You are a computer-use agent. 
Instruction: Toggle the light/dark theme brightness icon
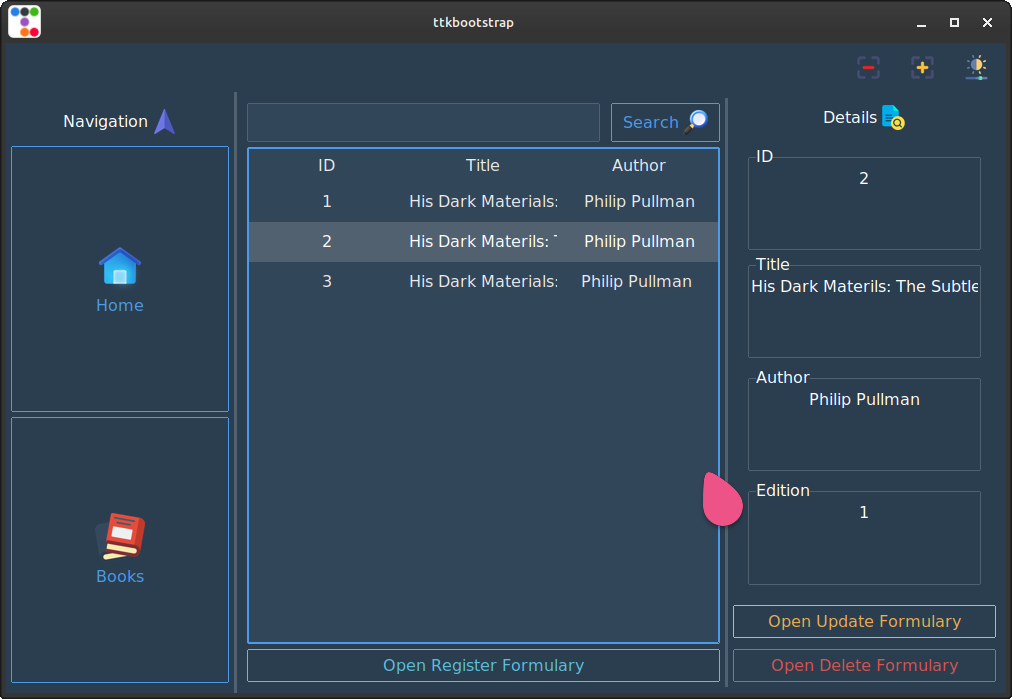click(976, 68)
